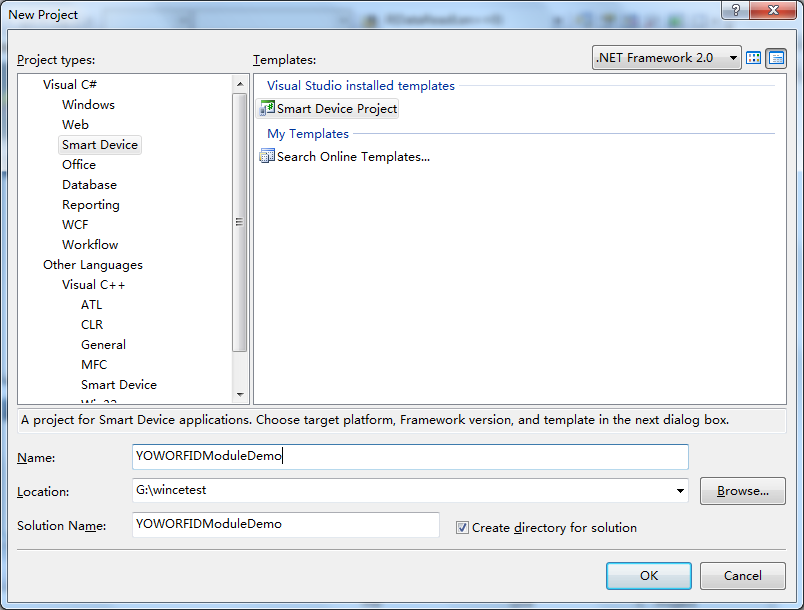Choose Database project type
Screen dimensions: 804x610
click(x=89, y=184)
